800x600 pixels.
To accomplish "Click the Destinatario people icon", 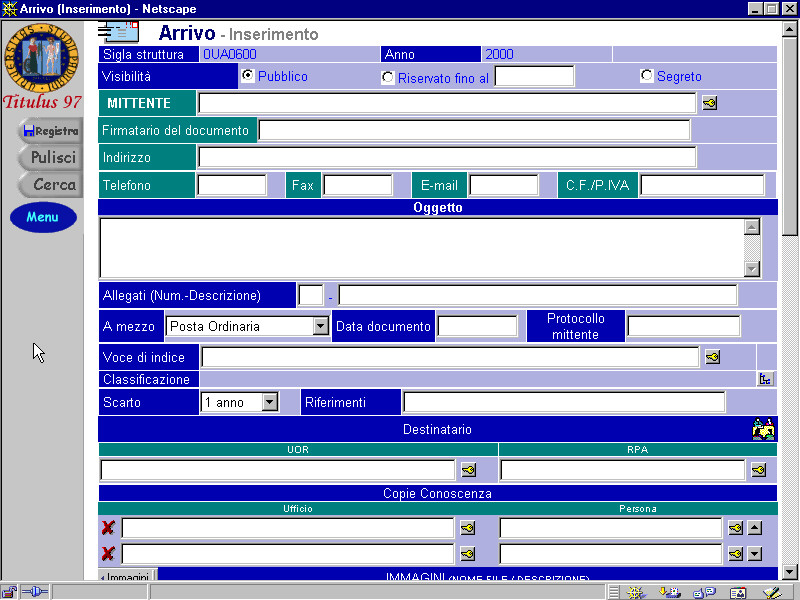I will (x=764, y=429).
